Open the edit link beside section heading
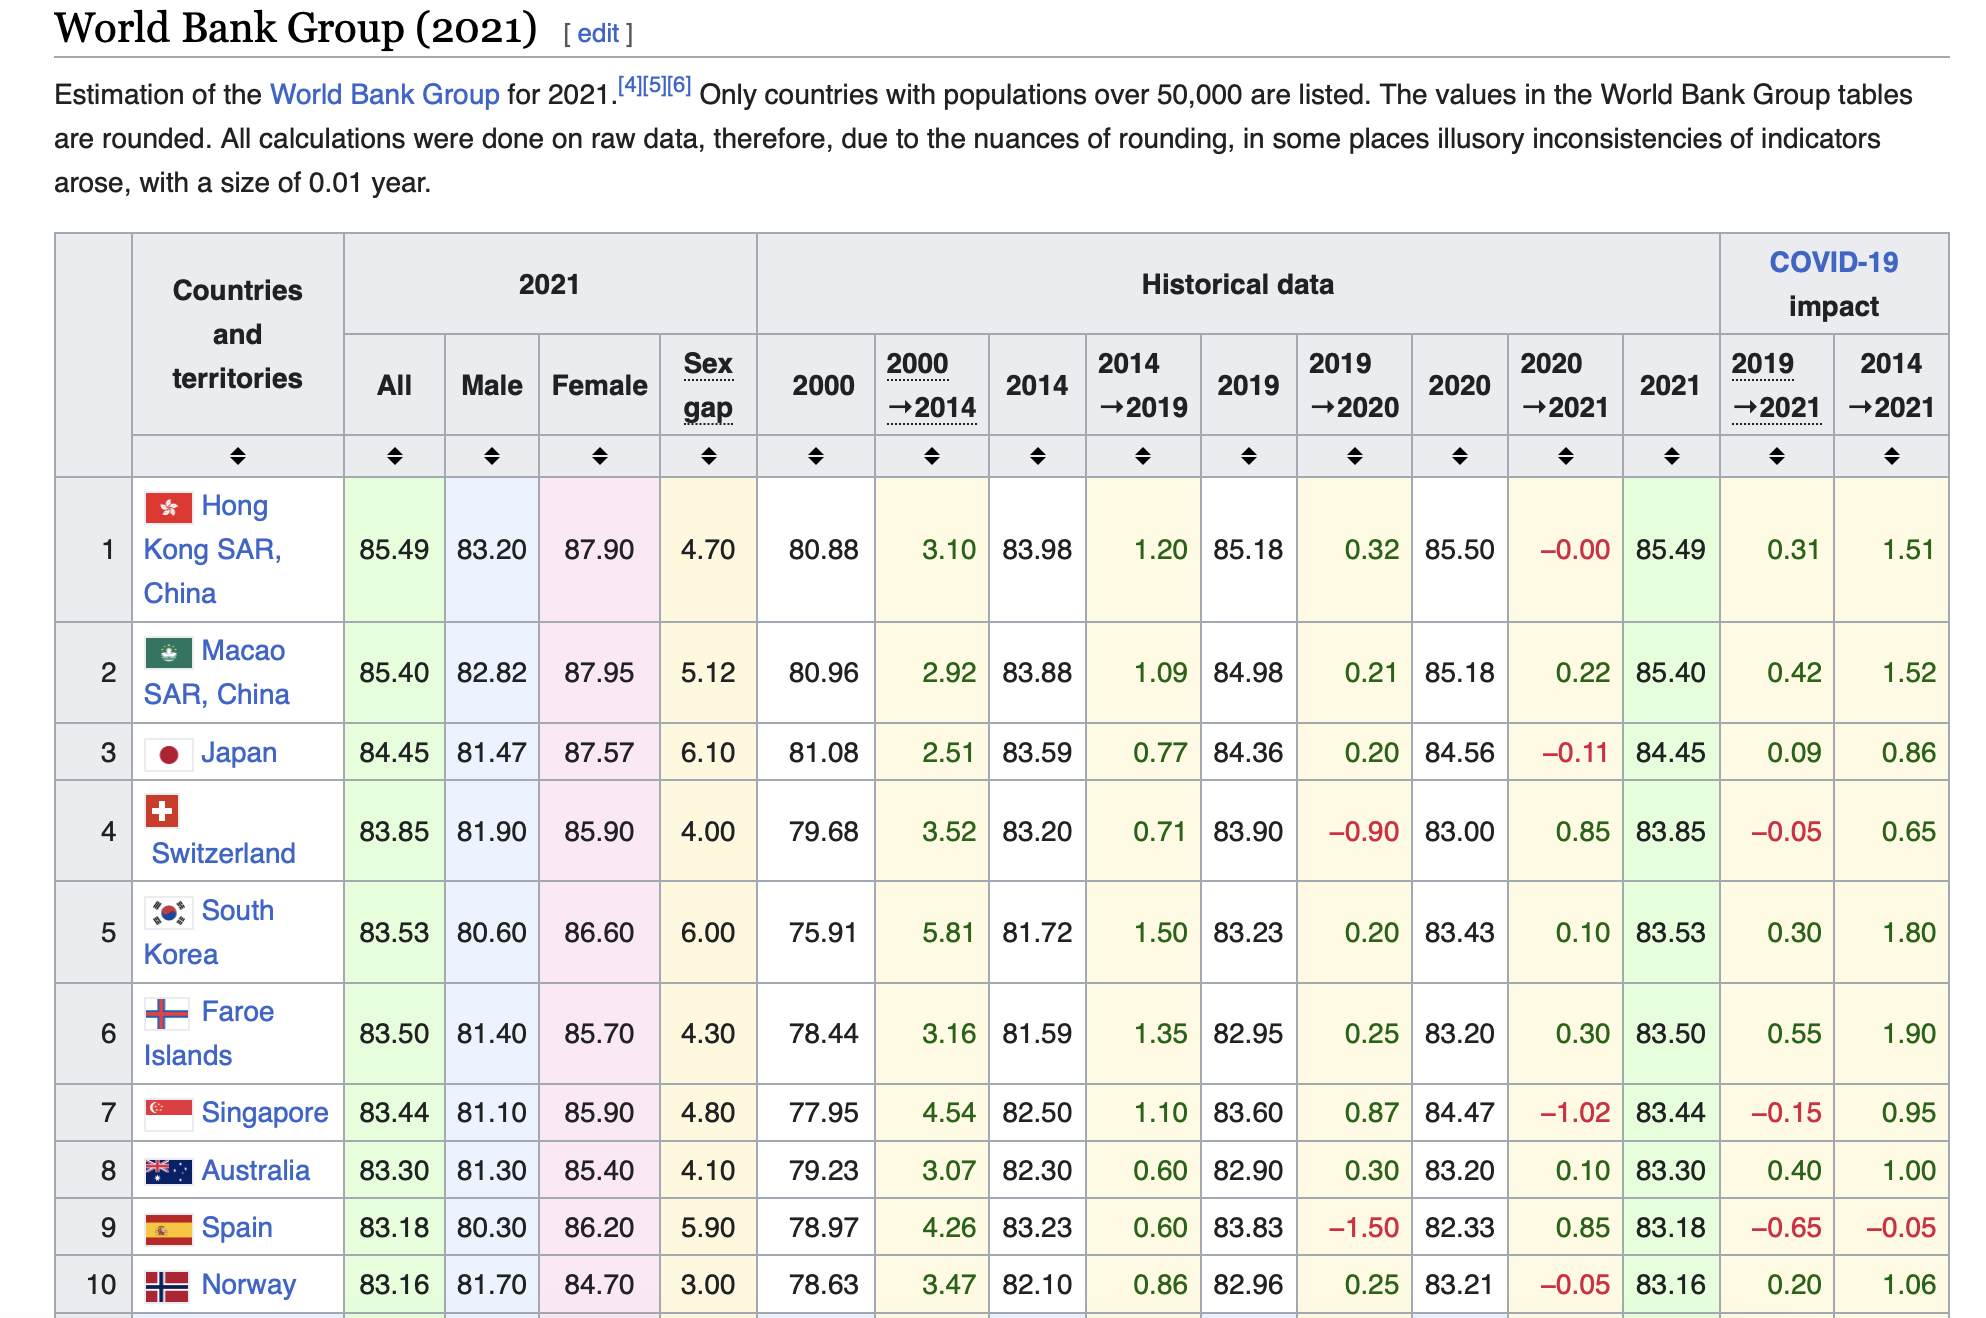 [x=598, y=33]
